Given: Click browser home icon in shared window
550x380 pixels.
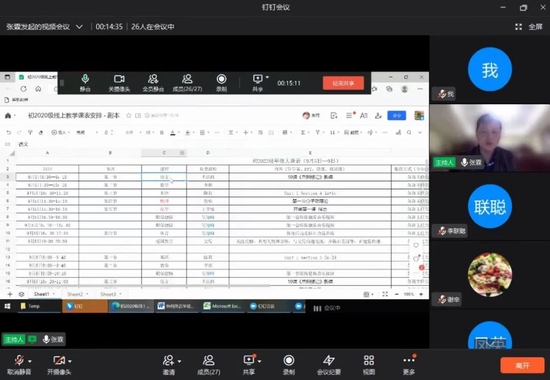Looking at the screenshot, I should click(38, 89).
